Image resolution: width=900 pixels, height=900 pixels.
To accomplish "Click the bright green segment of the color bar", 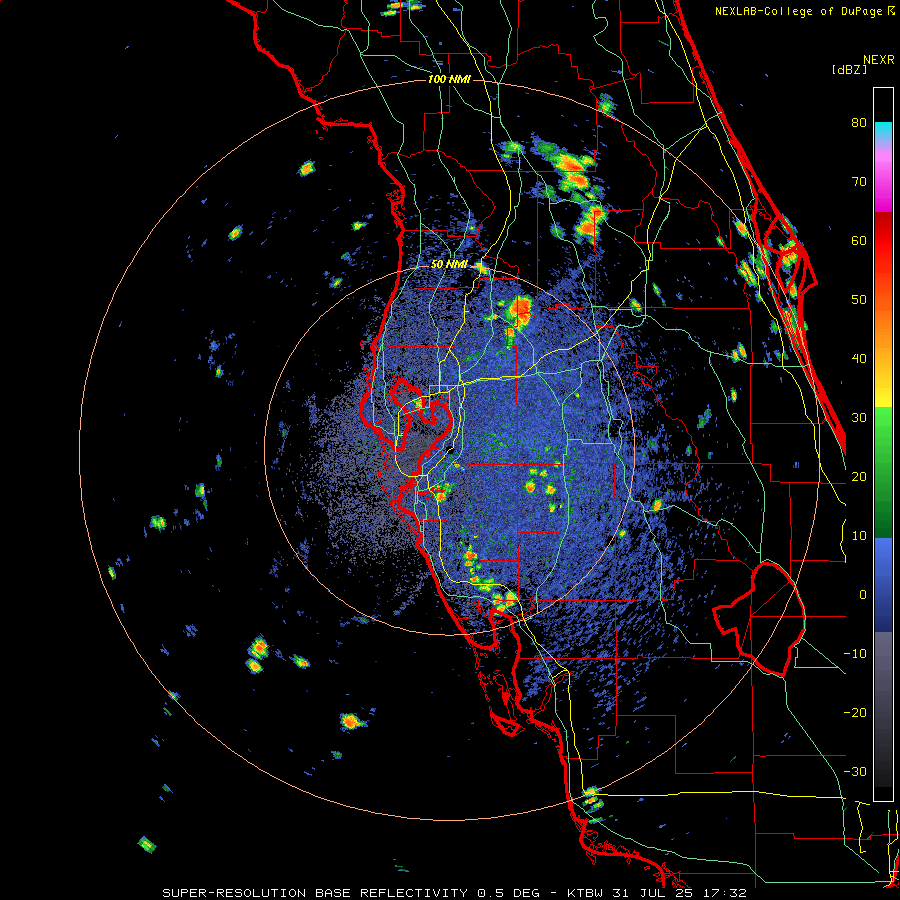I will click(883, 428).
